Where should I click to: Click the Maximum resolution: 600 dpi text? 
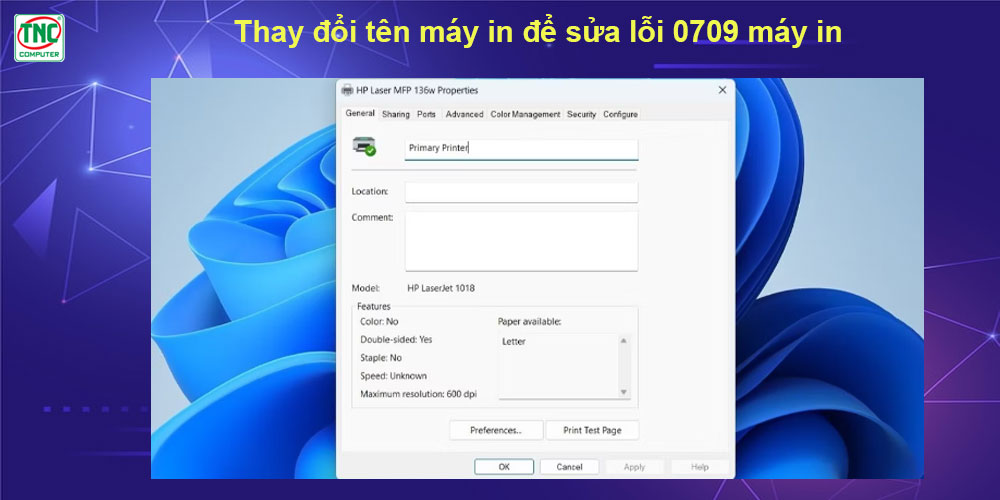pos(418,394)
